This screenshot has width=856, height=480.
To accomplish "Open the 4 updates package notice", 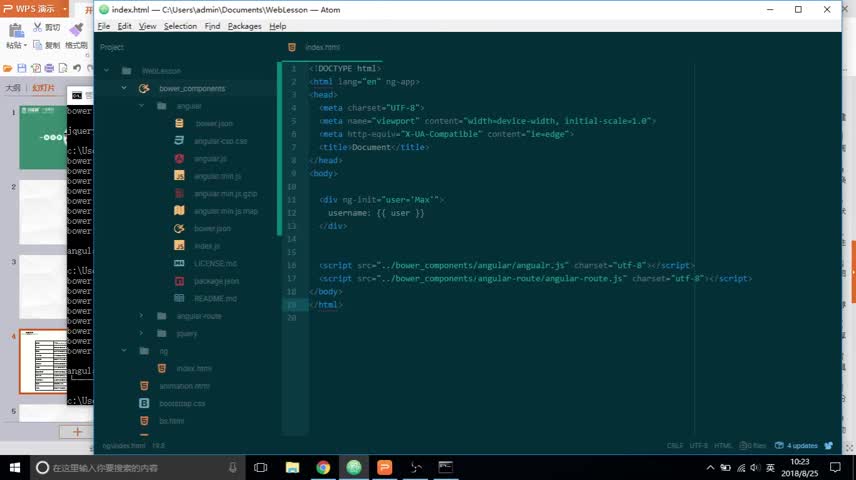I will [796, 446].
